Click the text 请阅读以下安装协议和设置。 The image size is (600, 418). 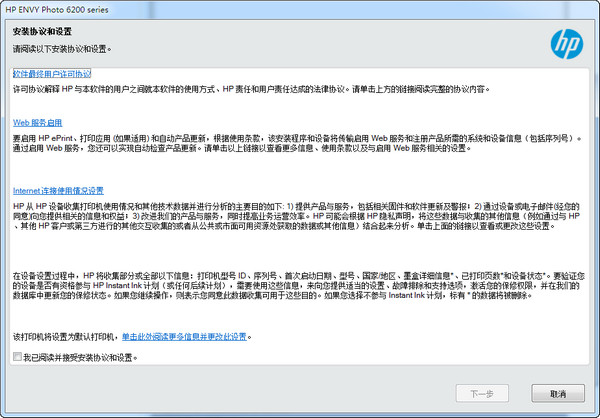pos(62,49)
